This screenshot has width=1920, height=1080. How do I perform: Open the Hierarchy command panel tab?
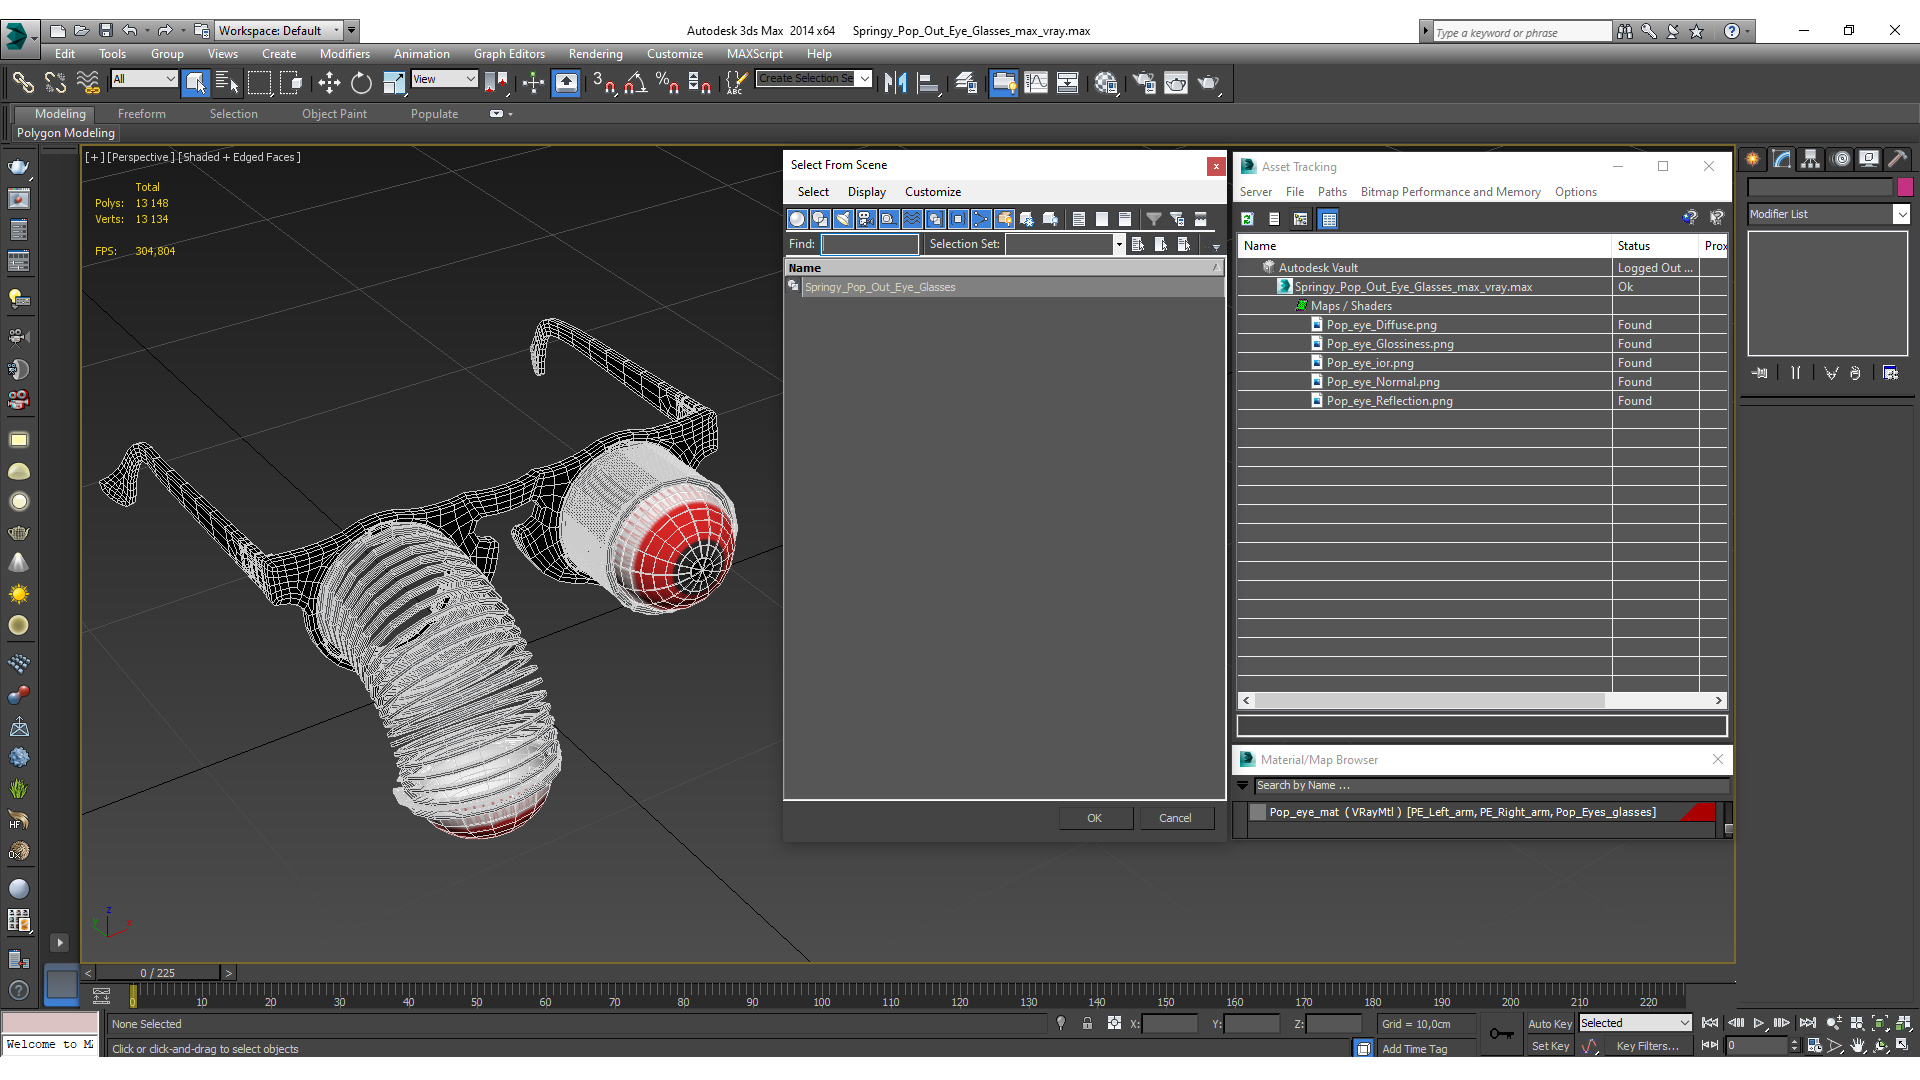tap(1810, 159)
